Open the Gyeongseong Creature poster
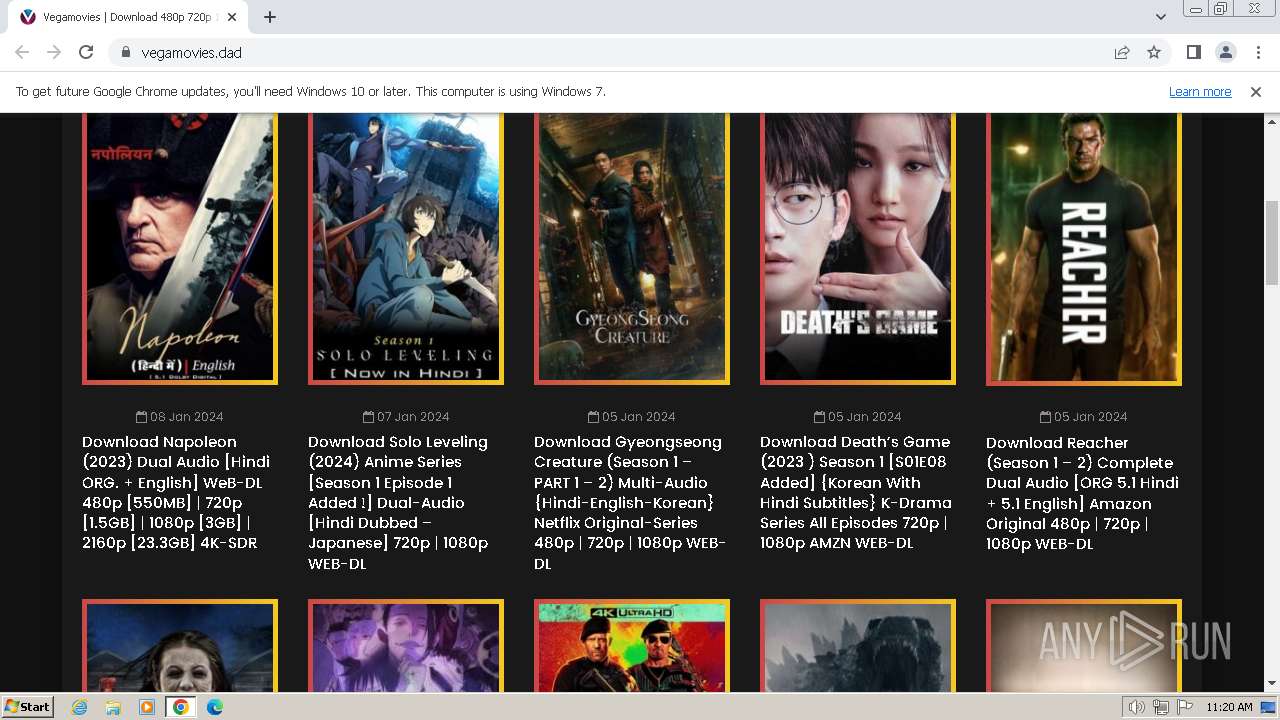Screen dimensions: 1280x720 click(632, 249)
